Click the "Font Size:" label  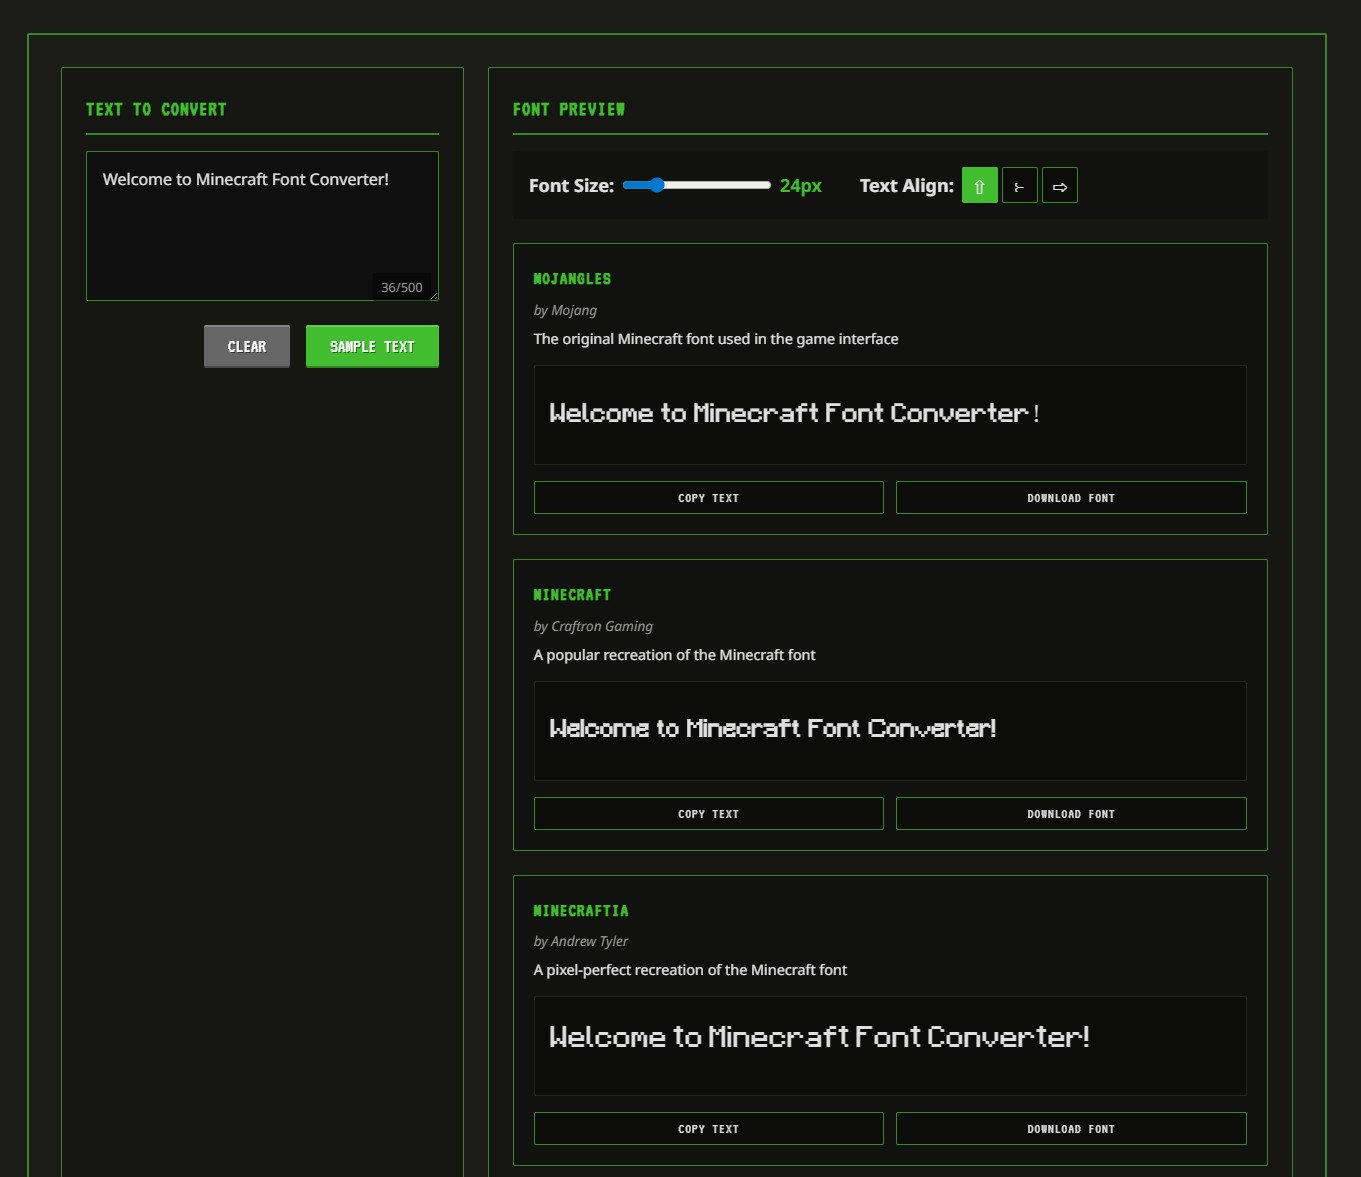click(x=571, y=185)
